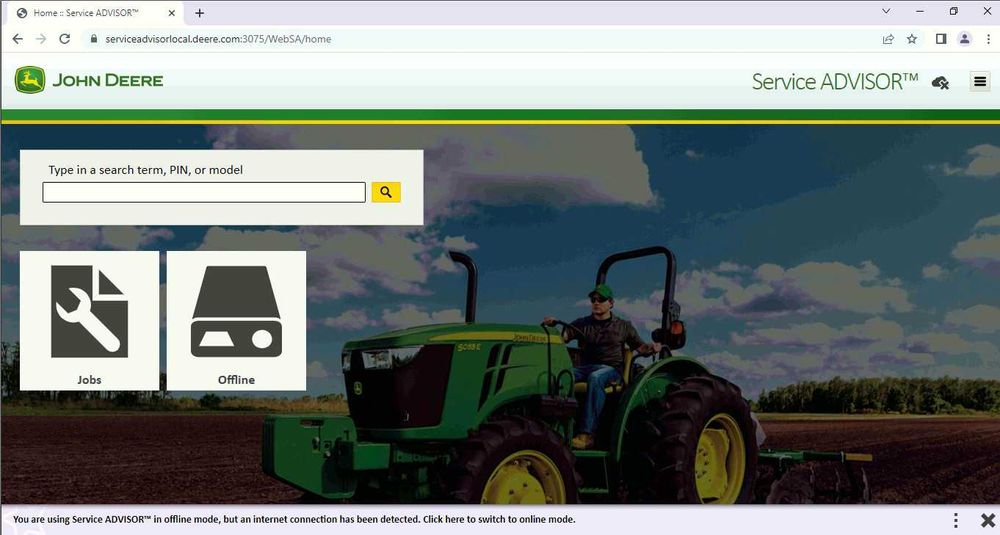Close the Home :: Service ADVISOR tab
The image size is (1000, 535).
(172, 13)
